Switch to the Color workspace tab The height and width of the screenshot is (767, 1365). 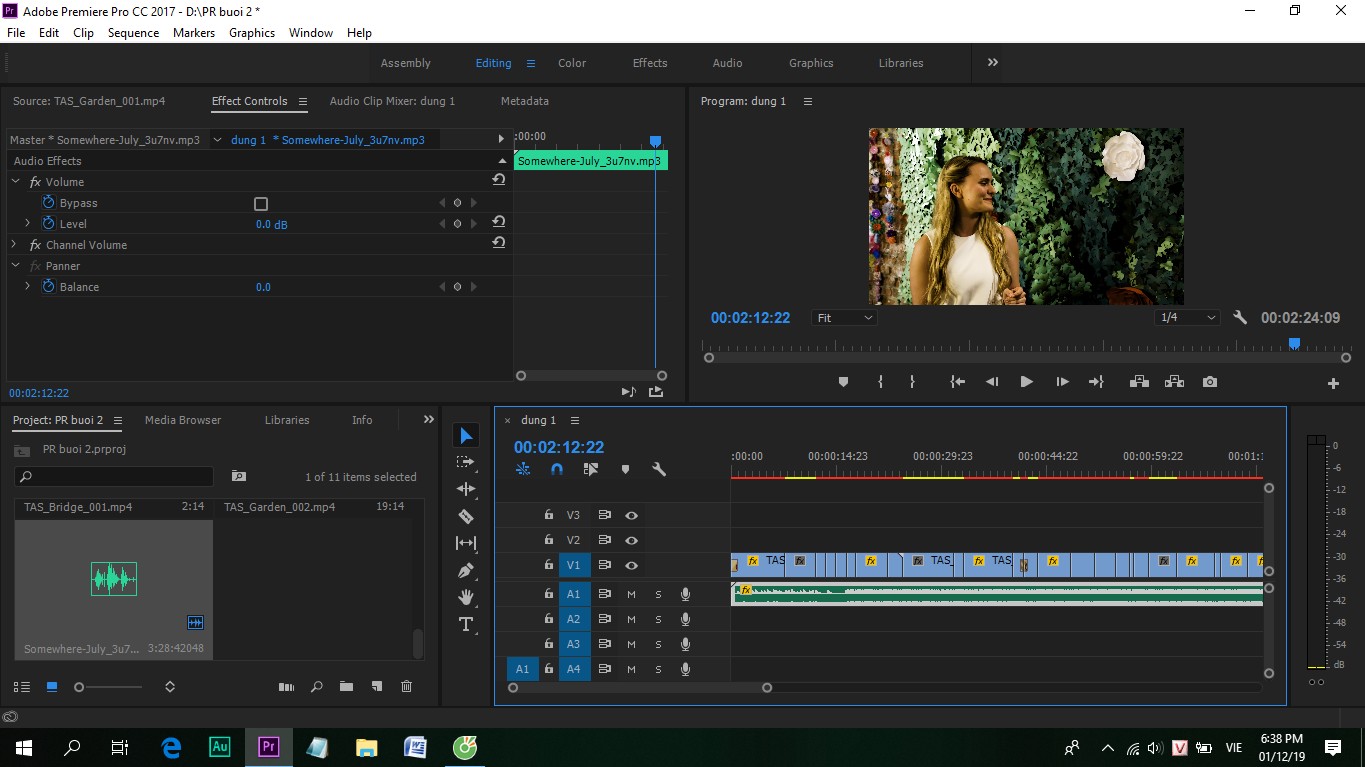[x=572, y=63]
